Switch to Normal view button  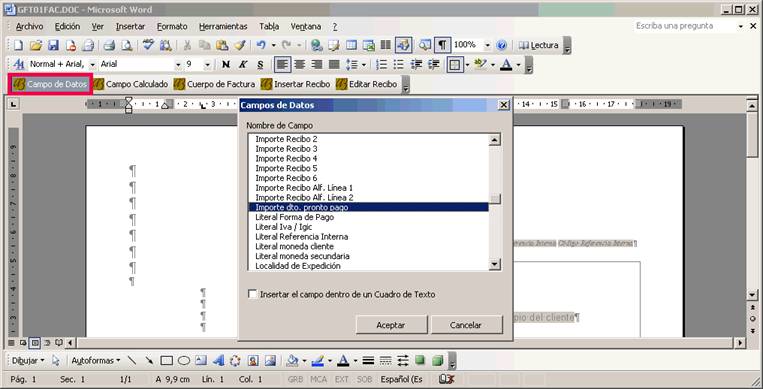pyautogui.click(x=11, y=343)
